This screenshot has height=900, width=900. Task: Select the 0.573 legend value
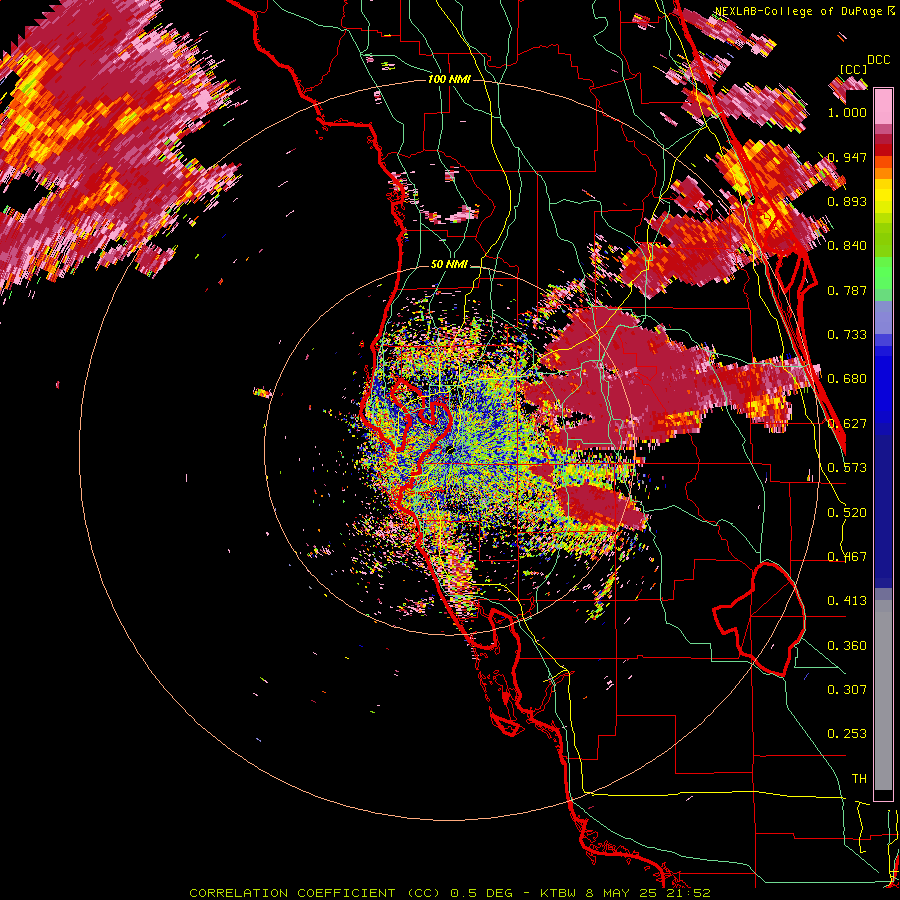[847, 468]
